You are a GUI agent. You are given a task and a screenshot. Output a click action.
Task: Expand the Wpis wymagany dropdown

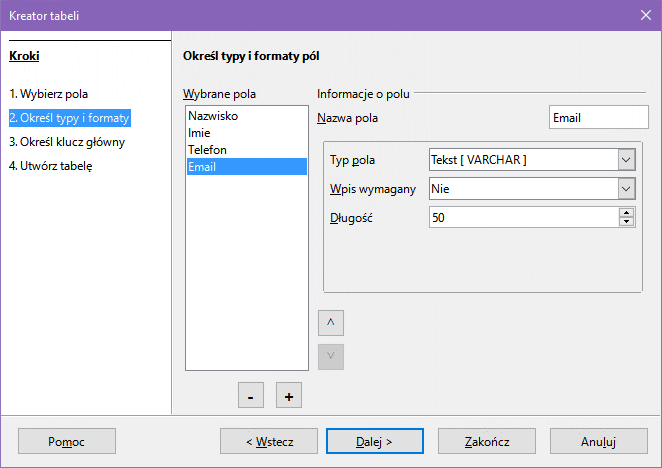tap(626, 188)
